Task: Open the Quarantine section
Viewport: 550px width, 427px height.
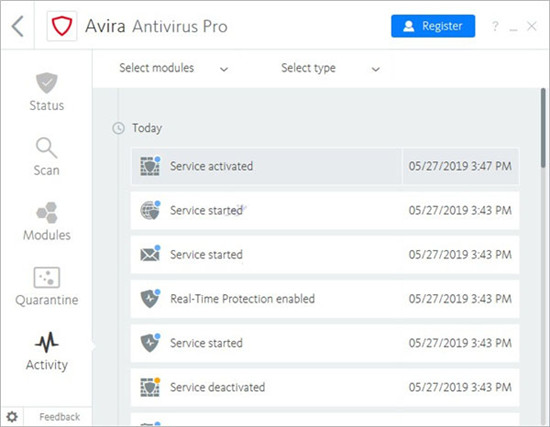Action: pos(47,286)
